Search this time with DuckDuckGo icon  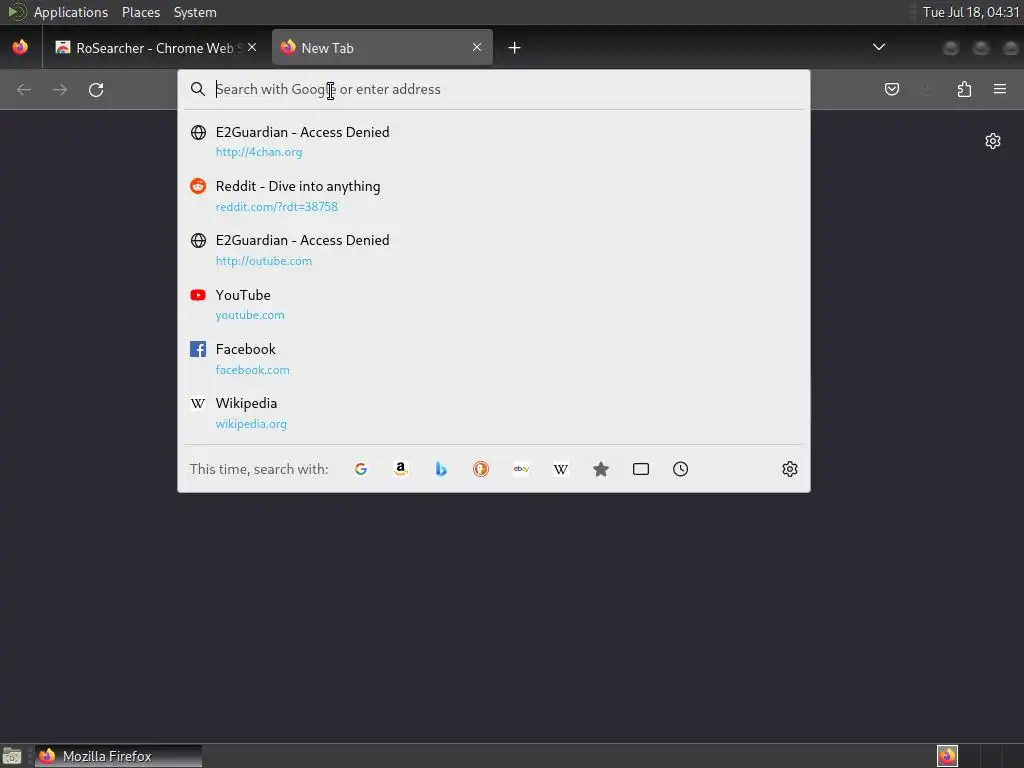pyautogui.click(x=481, y=469)
